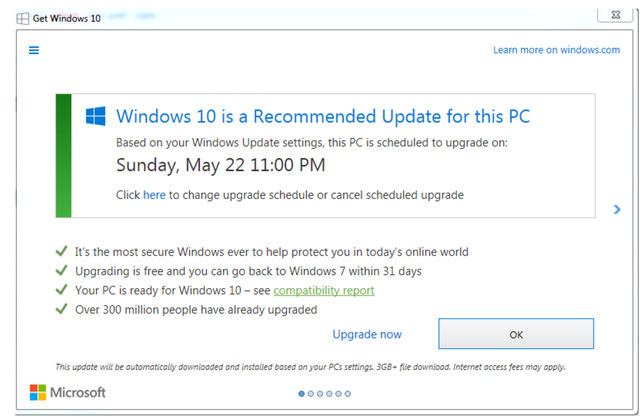
Task: Click the Windows logo in the update banner
Action: tap(96, 116)
